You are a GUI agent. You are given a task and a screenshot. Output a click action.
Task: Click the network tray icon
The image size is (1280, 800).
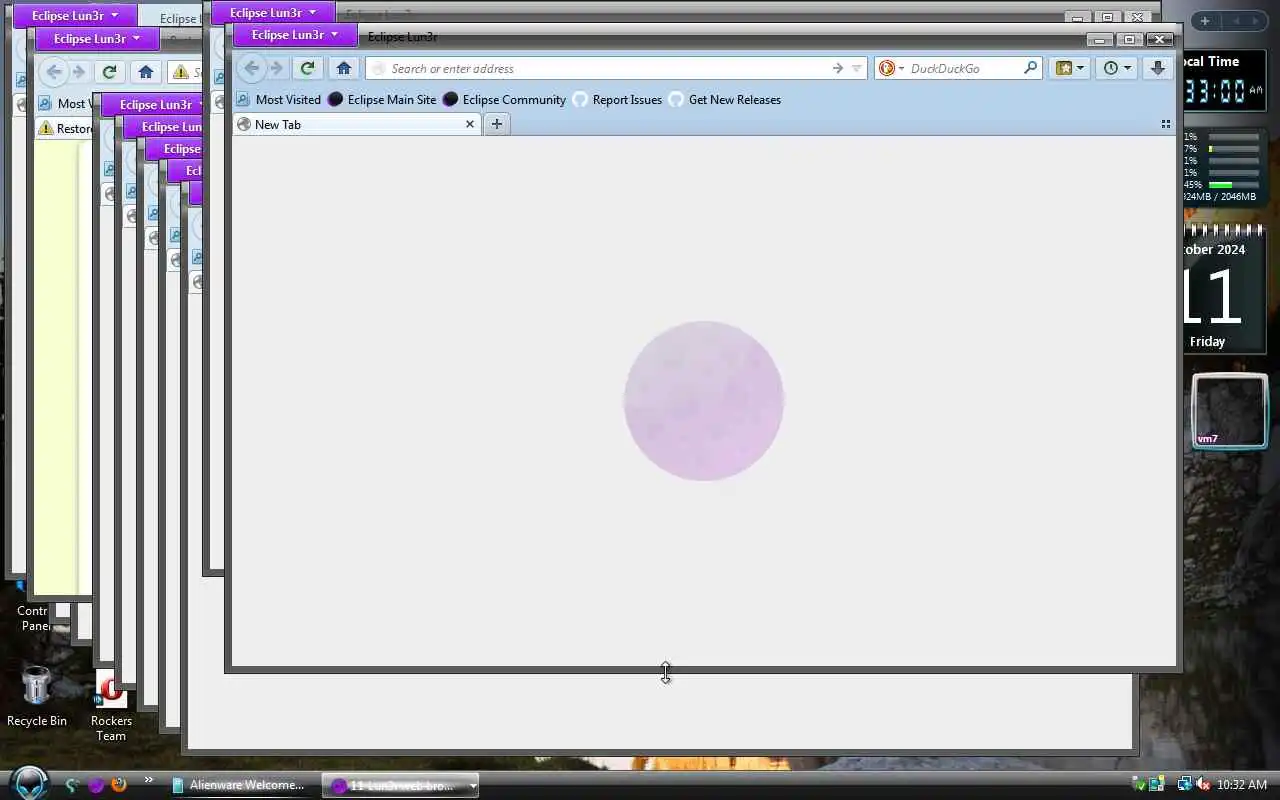point(1185,785)
